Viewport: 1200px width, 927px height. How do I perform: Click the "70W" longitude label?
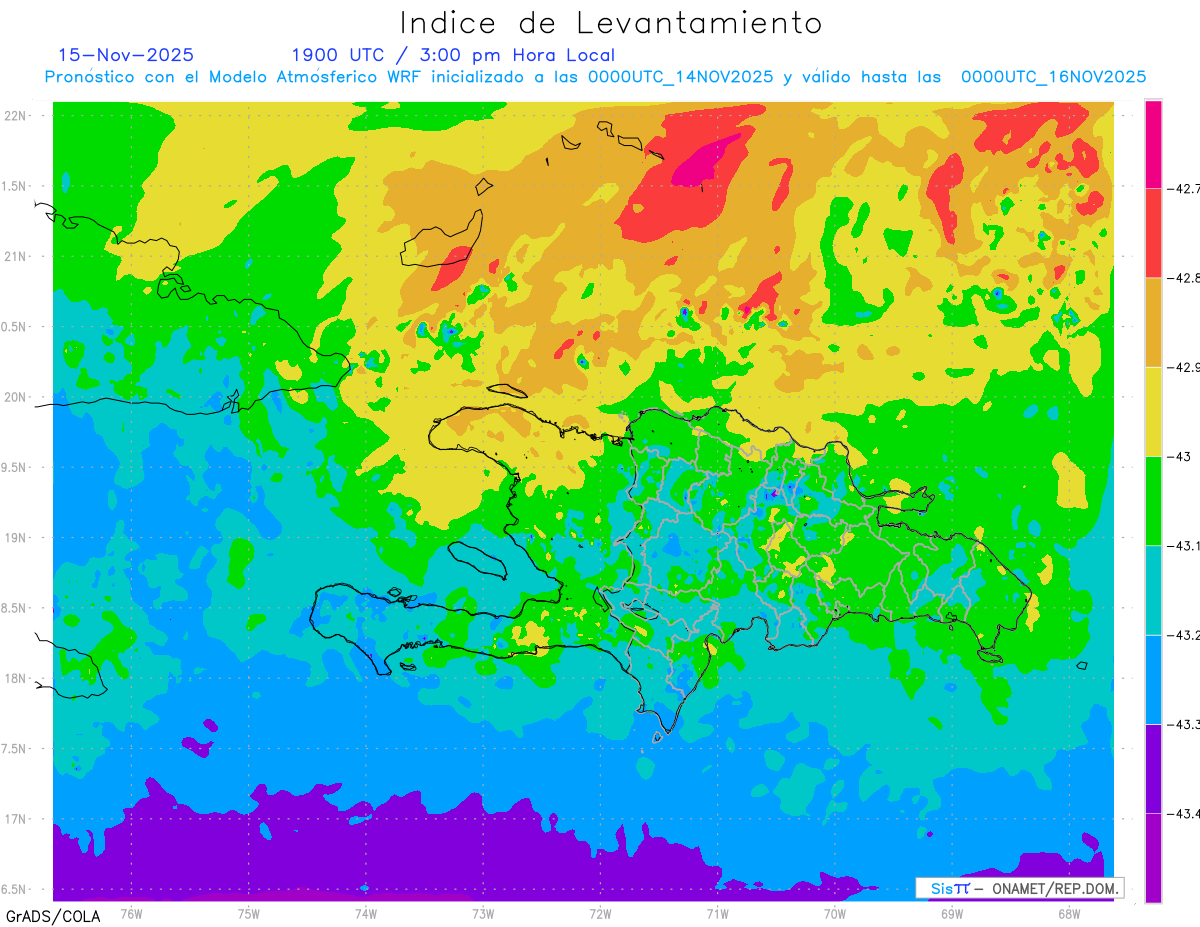coord(835,913)
